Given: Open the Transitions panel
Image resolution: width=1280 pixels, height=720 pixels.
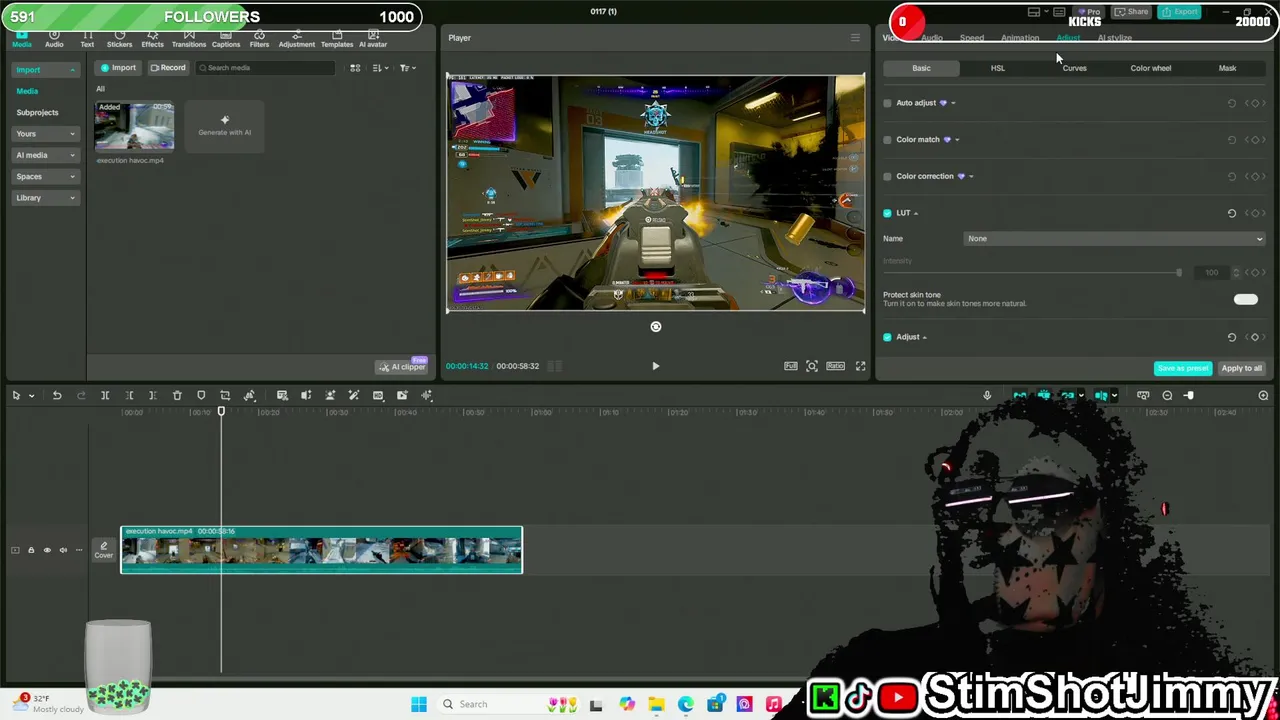Looking at the screenshot, I should pyautogui.click(x=189, y=40).
